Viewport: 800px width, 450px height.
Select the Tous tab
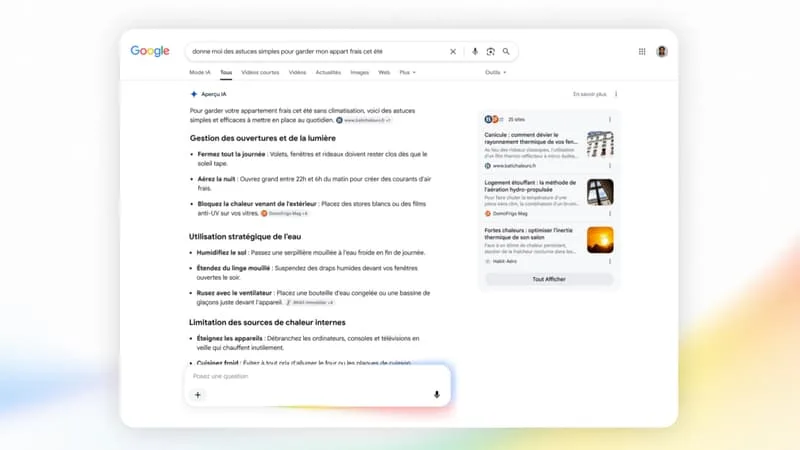coord(226,72)
